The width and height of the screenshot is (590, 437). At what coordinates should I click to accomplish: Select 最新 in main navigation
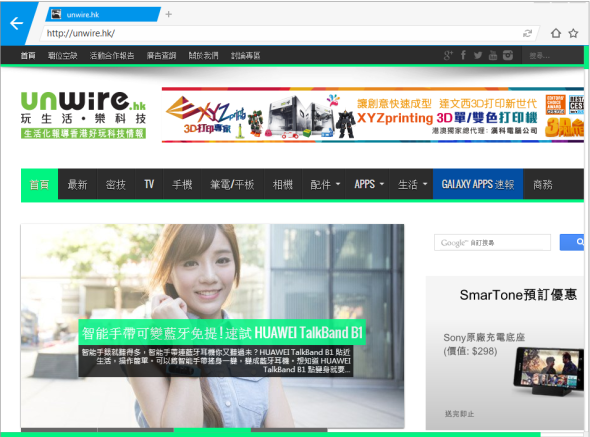point(78,184)
